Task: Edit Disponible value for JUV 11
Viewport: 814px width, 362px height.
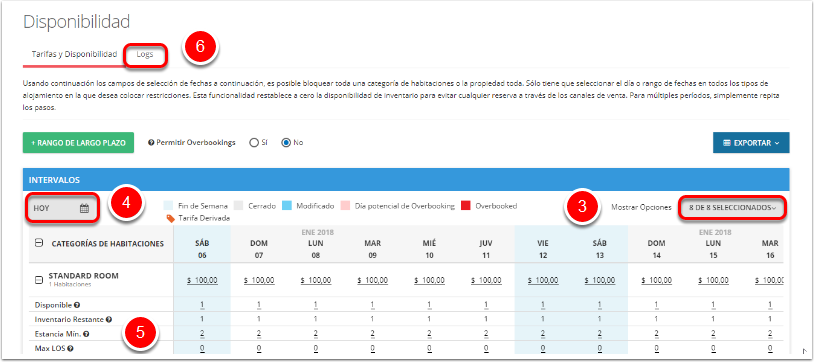Action: pos(486,305)
